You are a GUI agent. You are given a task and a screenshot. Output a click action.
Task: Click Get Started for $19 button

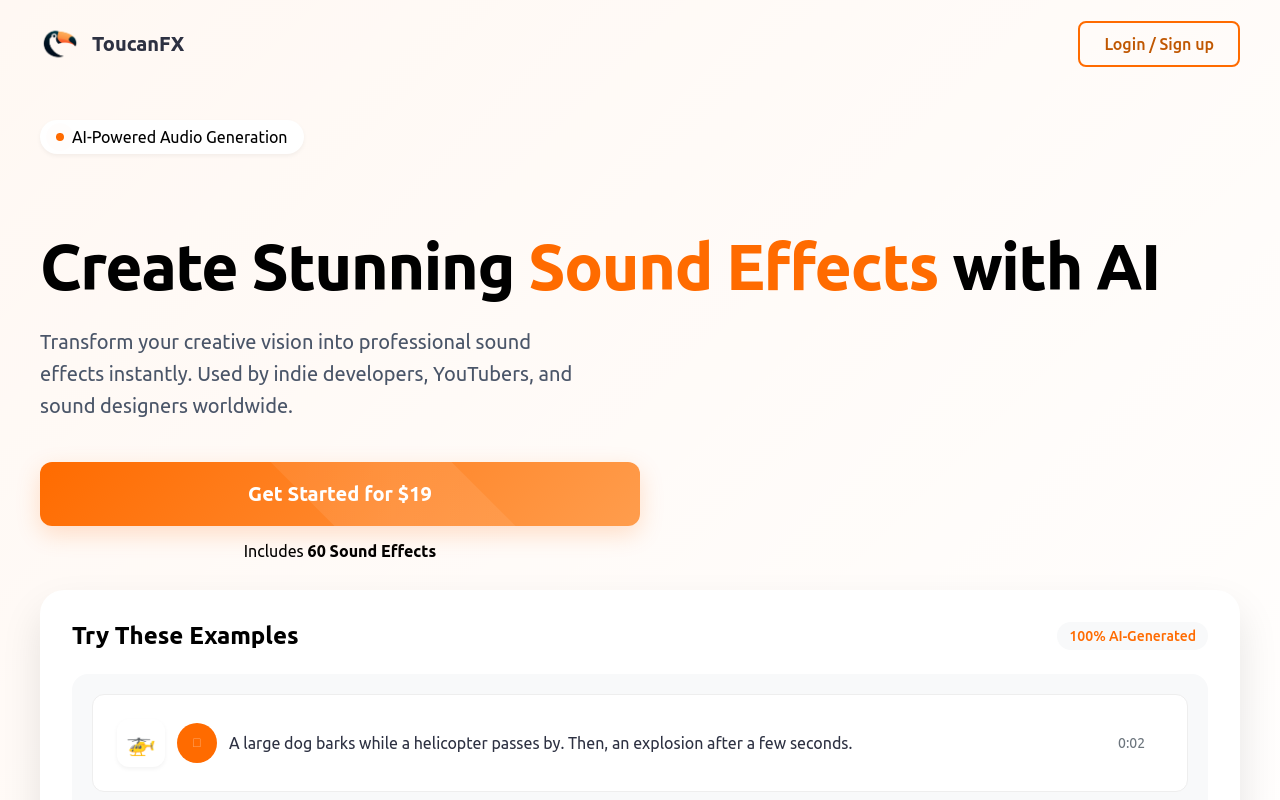click(340, 494)
